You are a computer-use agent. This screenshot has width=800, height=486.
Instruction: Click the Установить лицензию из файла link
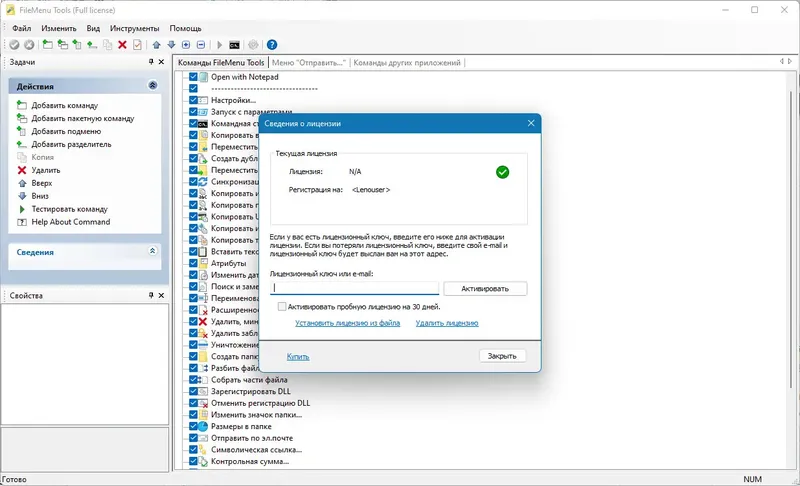[x=347, y=323]
